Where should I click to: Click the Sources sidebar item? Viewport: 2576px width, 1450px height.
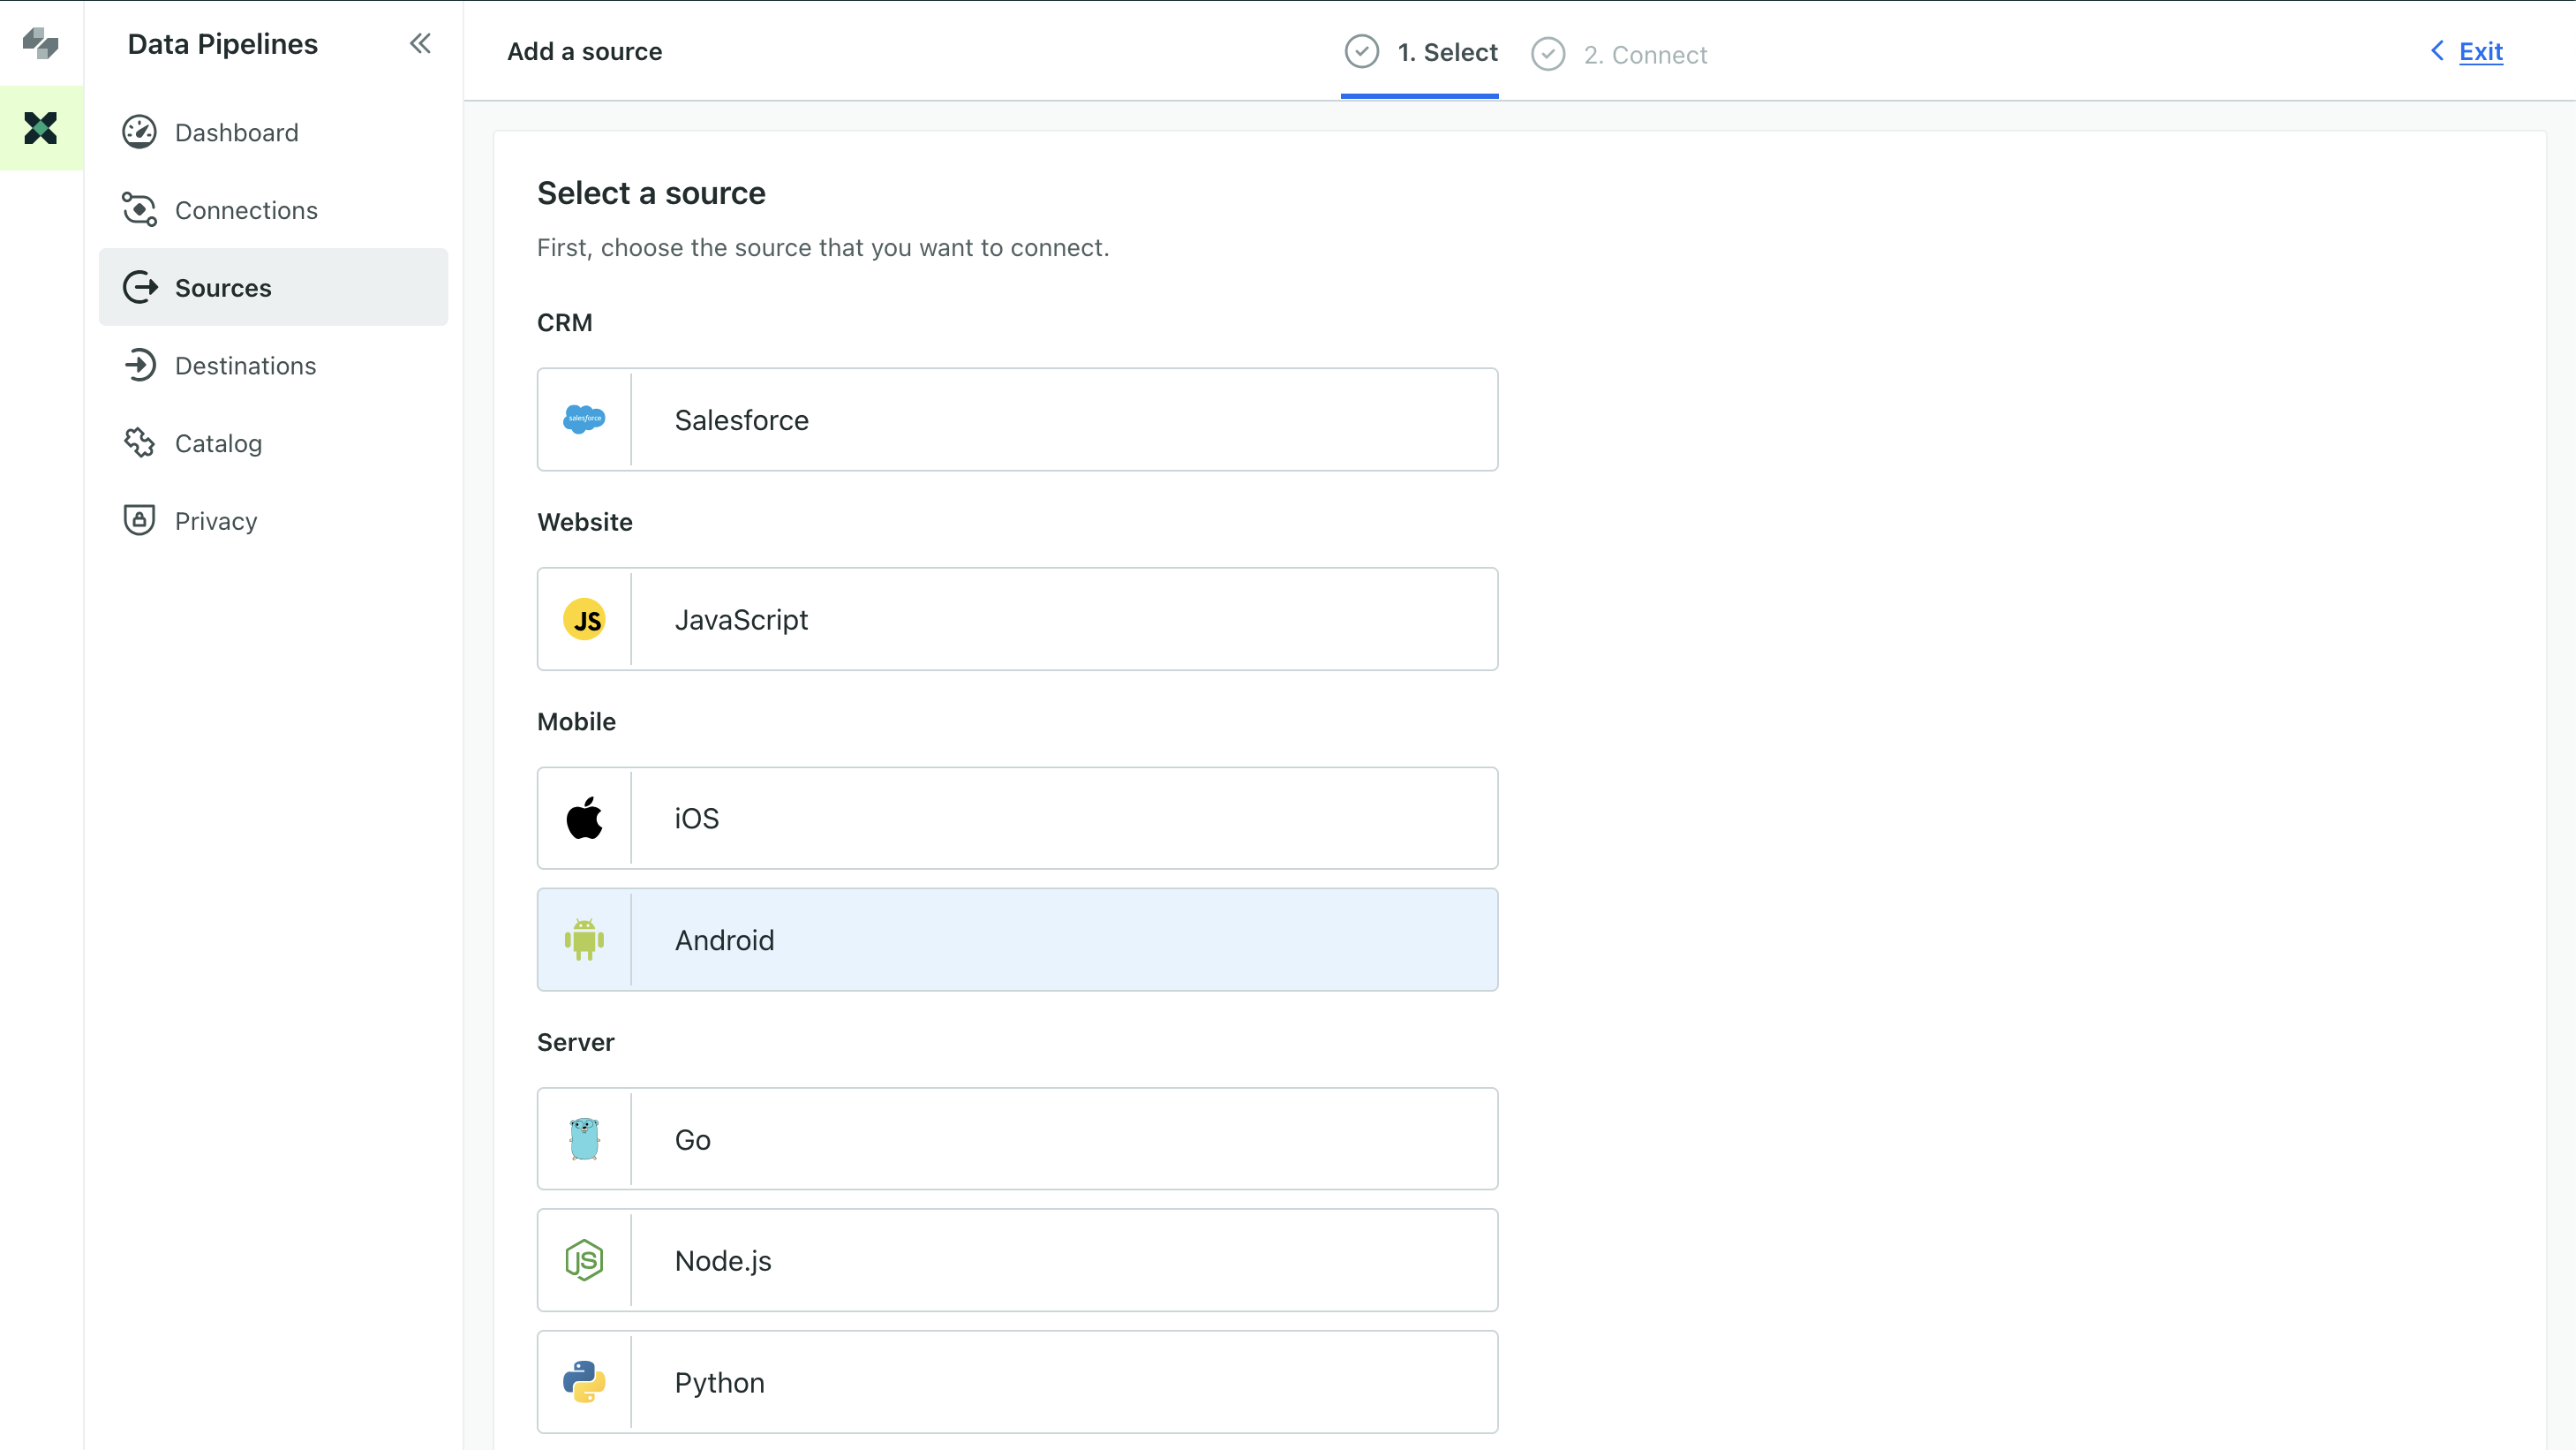[275, 287]
